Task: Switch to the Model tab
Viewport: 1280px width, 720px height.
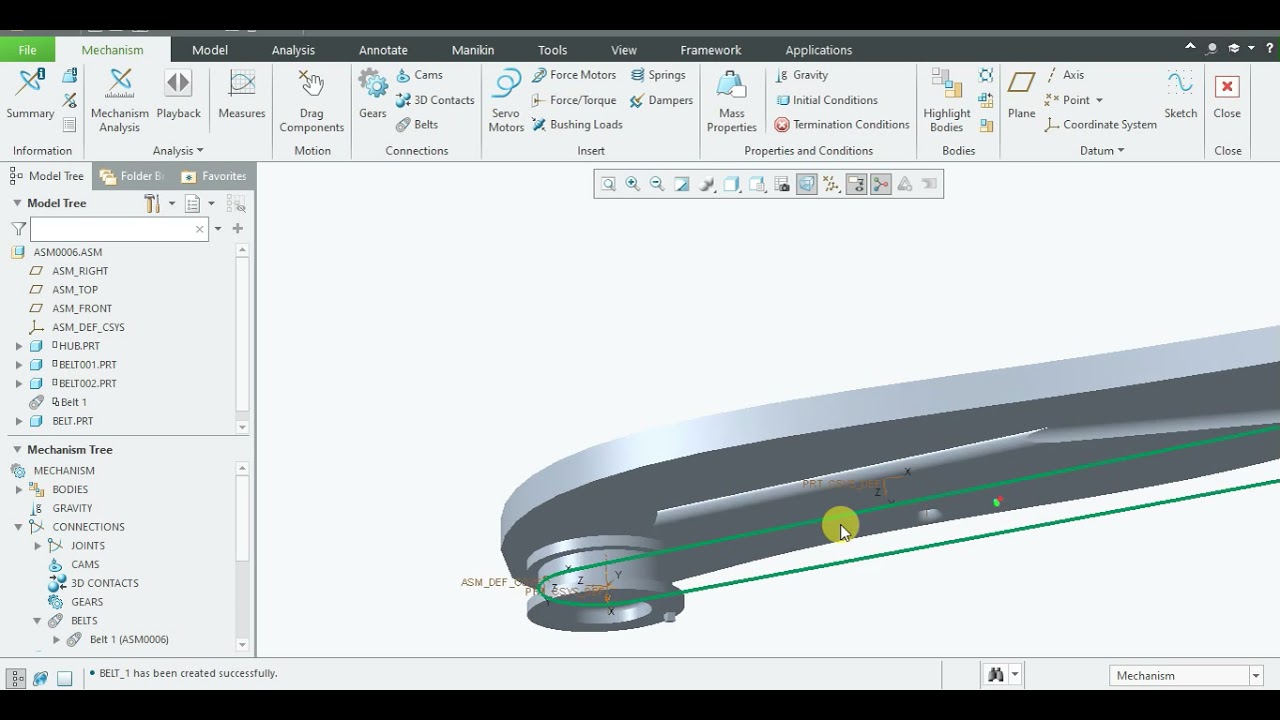Action: pos(210,50)
